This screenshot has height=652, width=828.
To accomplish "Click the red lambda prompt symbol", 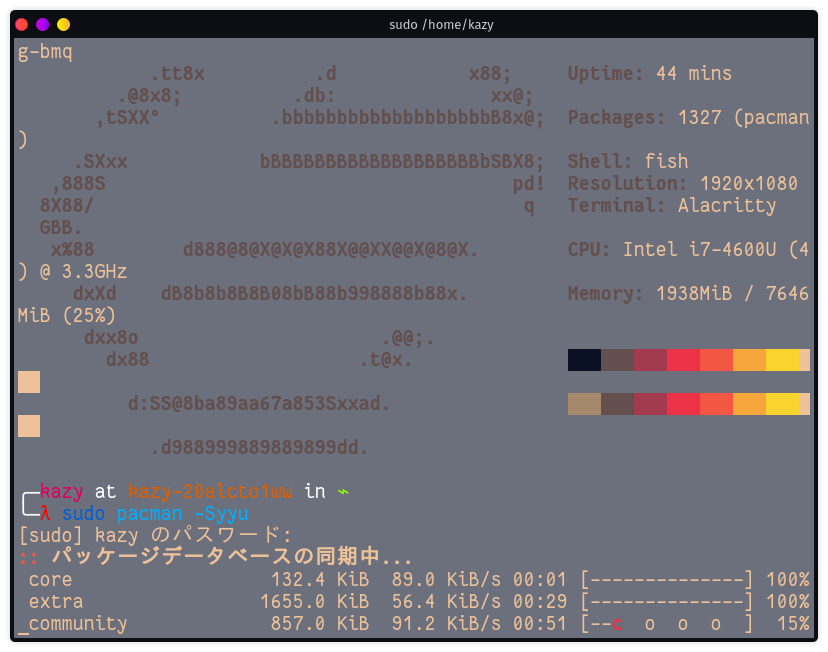I will coord(45,514).
